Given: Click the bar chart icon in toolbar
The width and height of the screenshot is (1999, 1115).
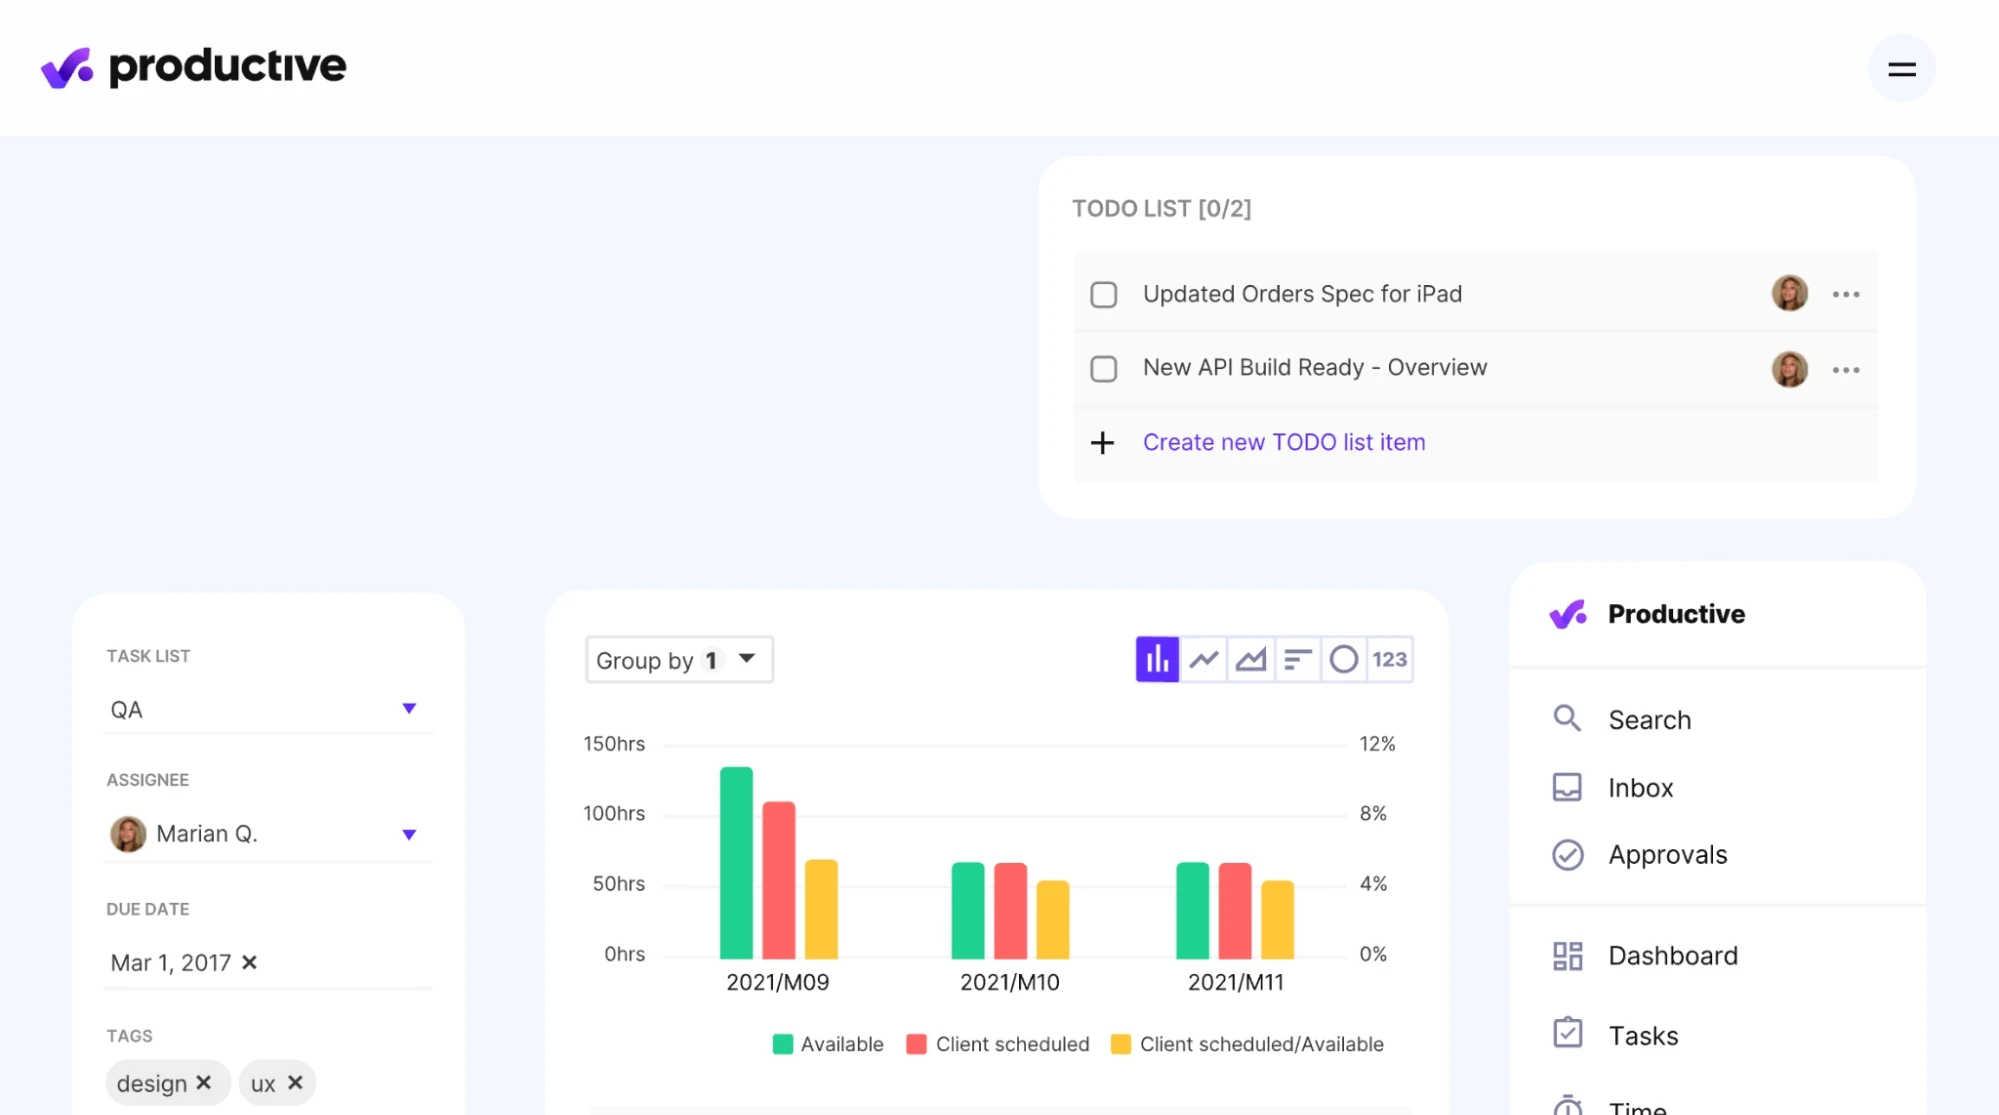Looking at the screenshot, I should click(1157, 658).
